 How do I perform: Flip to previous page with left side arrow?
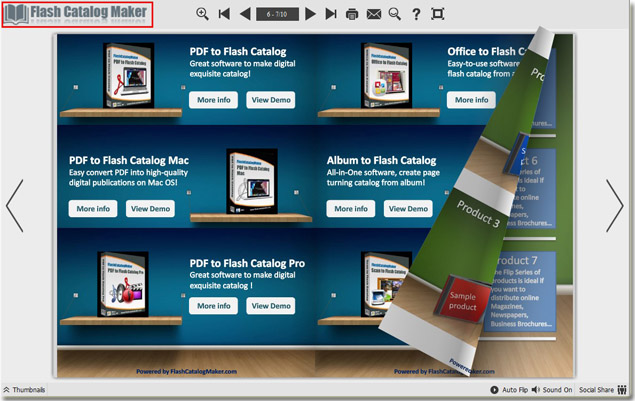click(15, 206)
